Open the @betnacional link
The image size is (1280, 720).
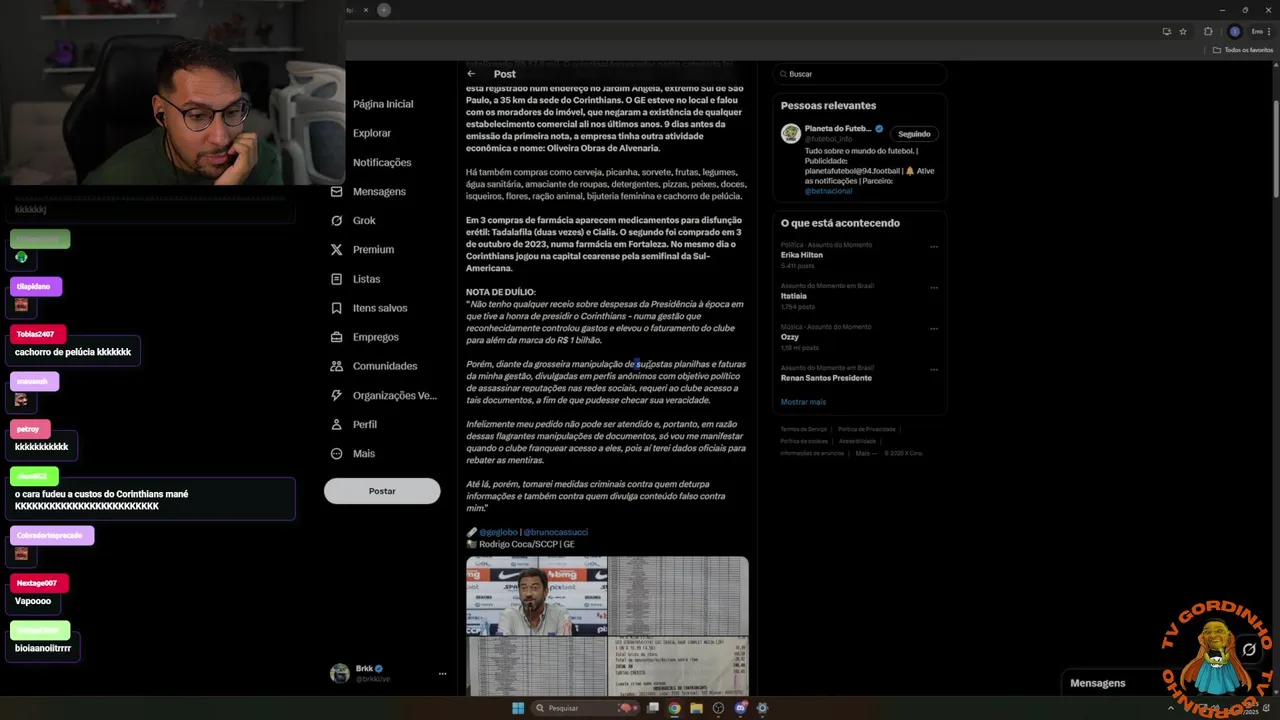pos(828,191)
